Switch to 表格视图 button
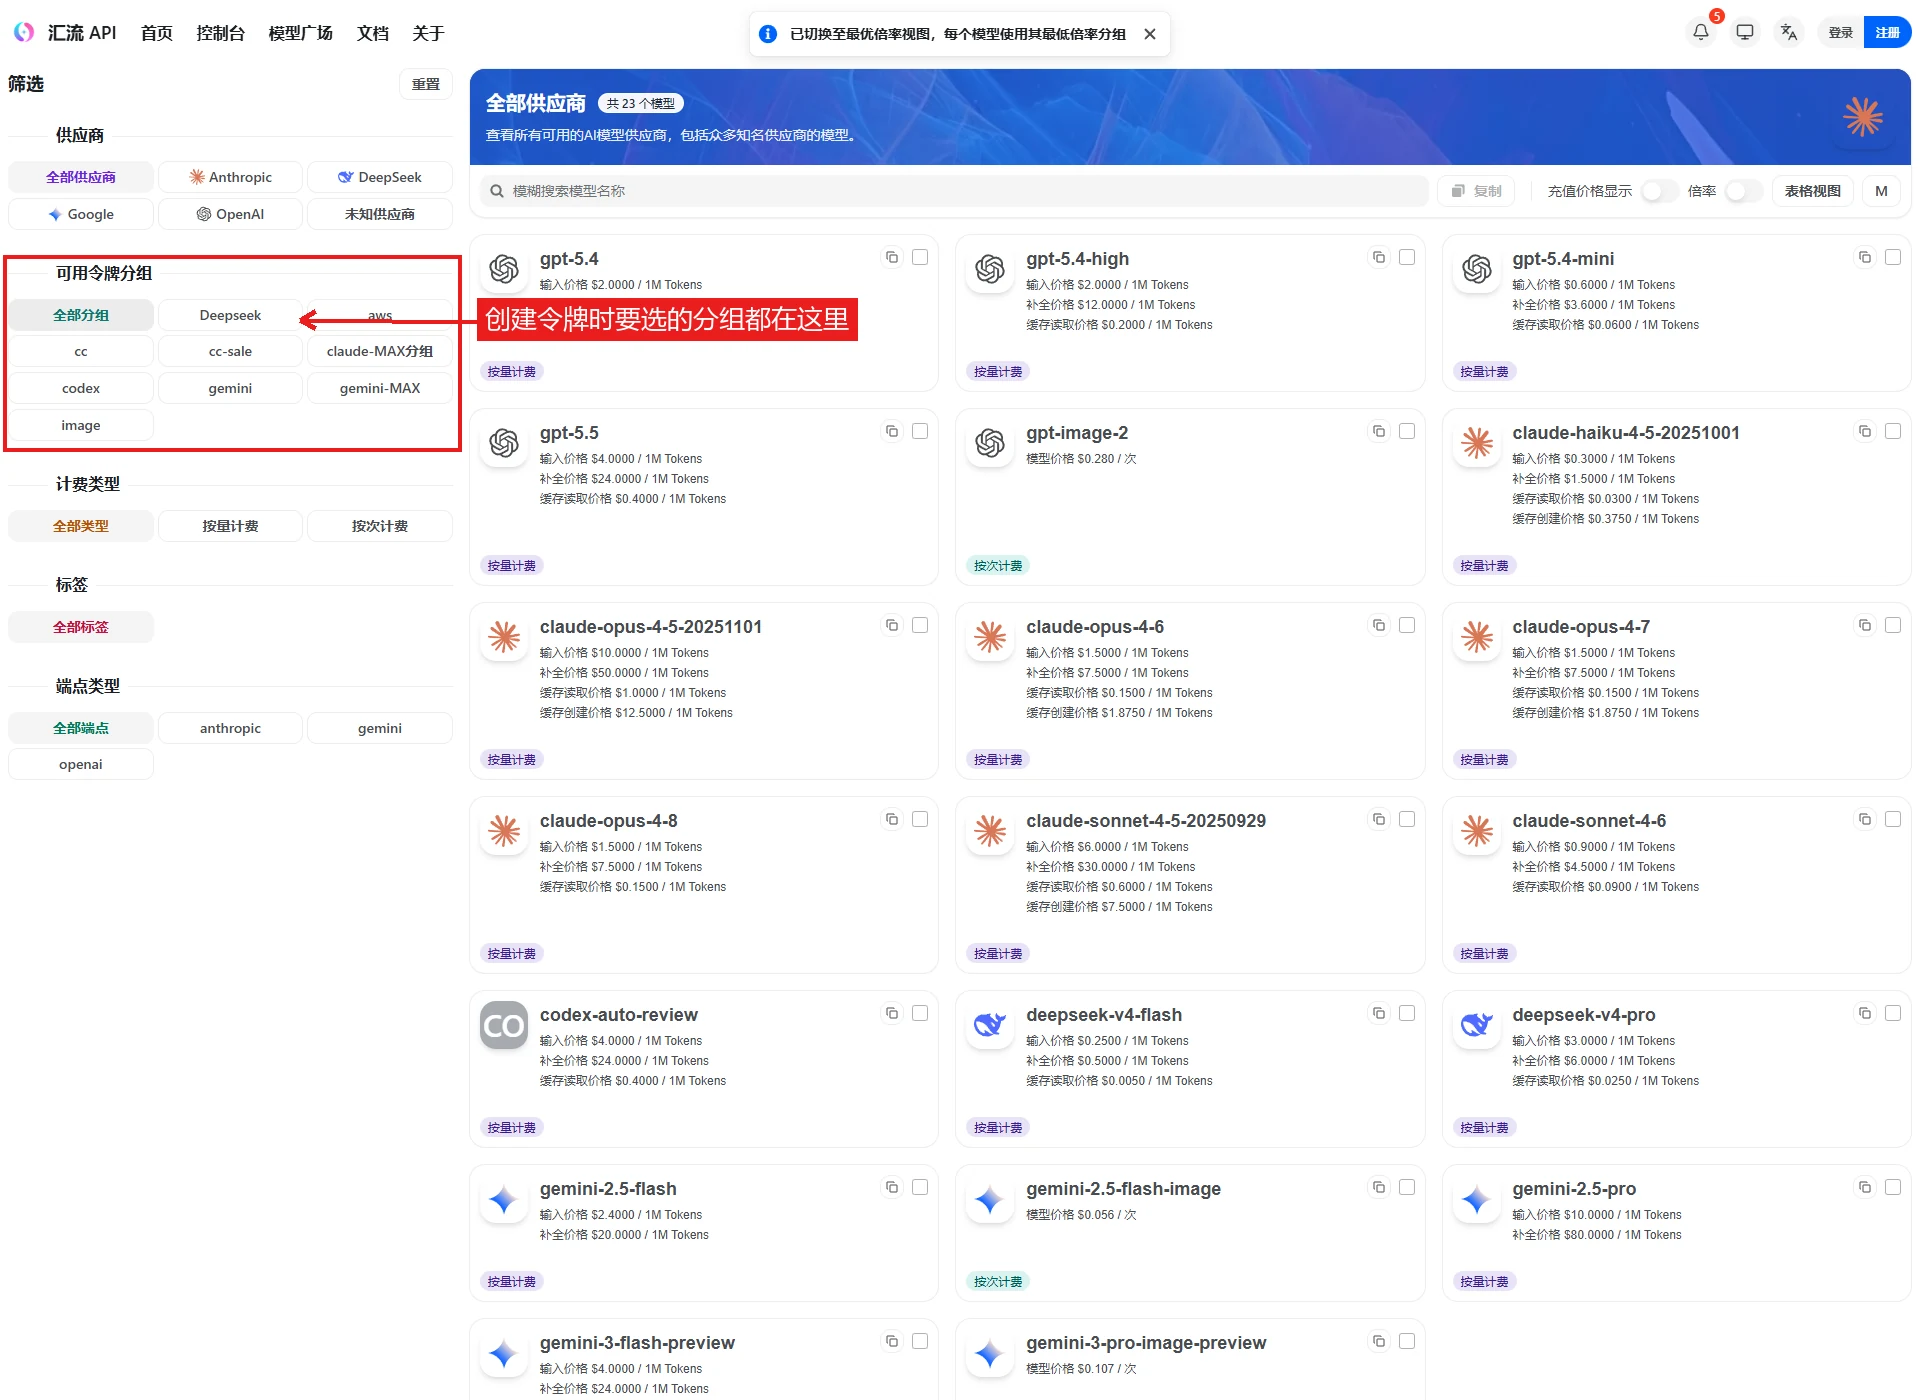 (x=1812, y=191)
